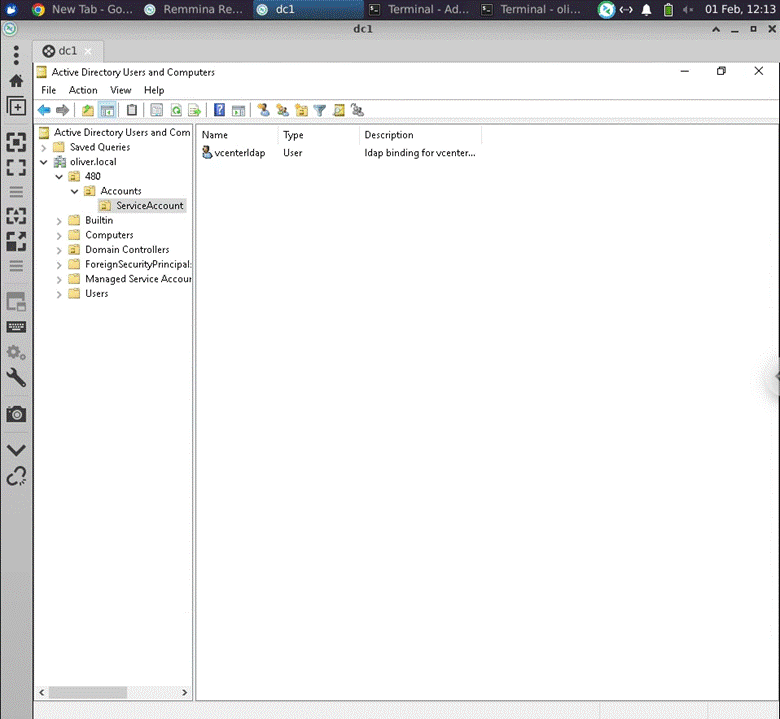Click 'ldap binding for vcenter...' description cell
The image size is (780, 719).
pyautogui.click(x=420, y=153)
